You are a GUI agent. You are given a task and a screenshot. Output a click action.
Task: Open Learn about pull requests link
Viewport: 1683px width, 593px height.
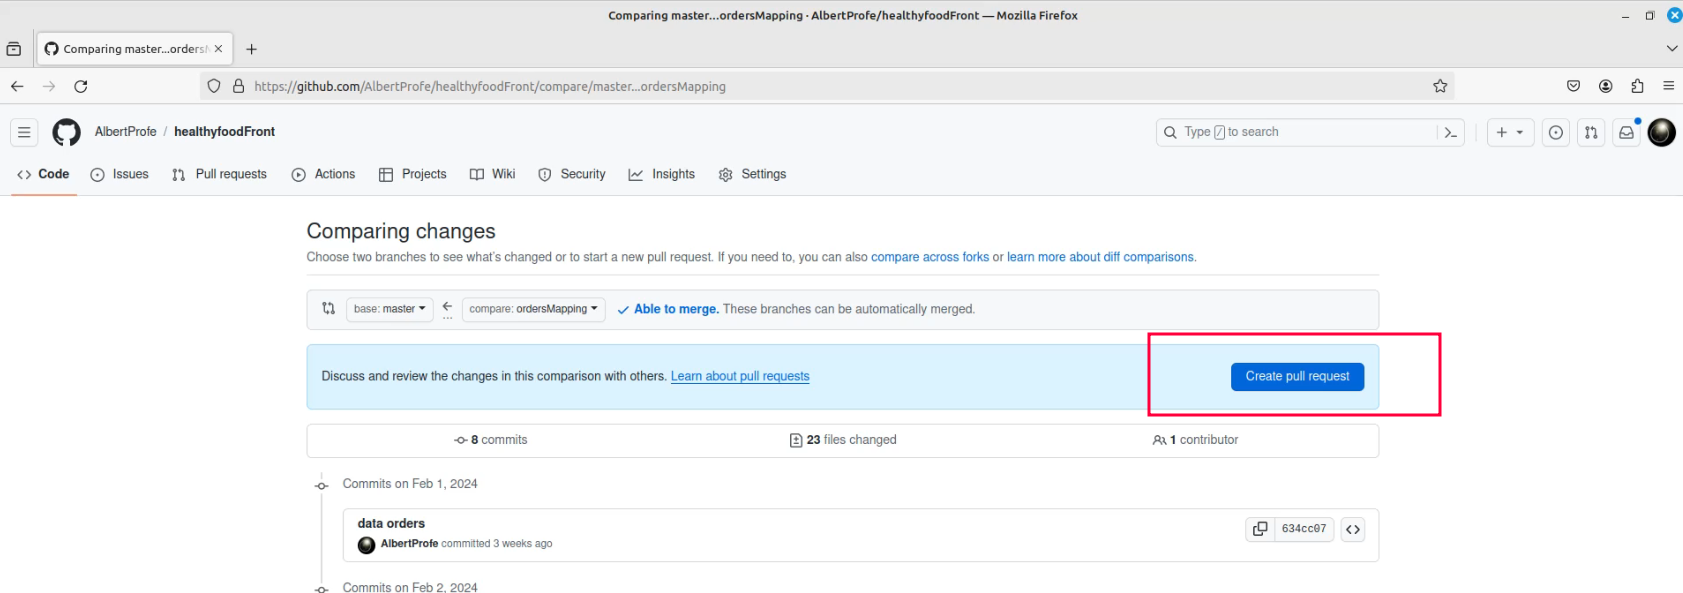[x=740, y=376]
